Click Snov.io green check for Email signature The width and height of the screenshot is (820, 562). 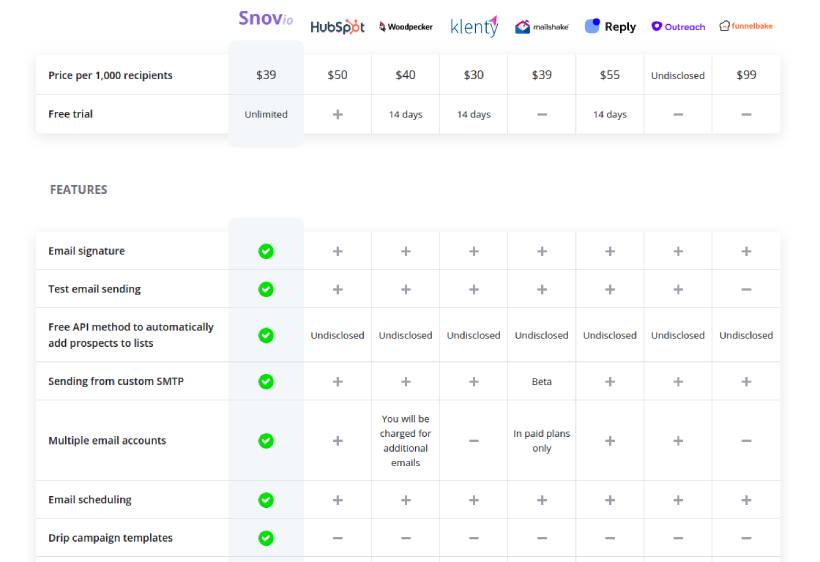click(266, 251)
